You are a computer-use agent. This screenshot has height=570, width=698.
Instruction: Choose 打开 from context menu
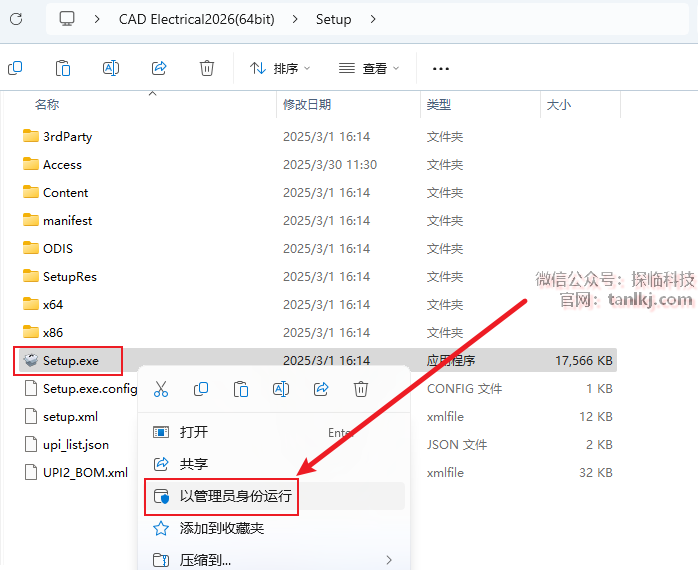coord(275,432)
